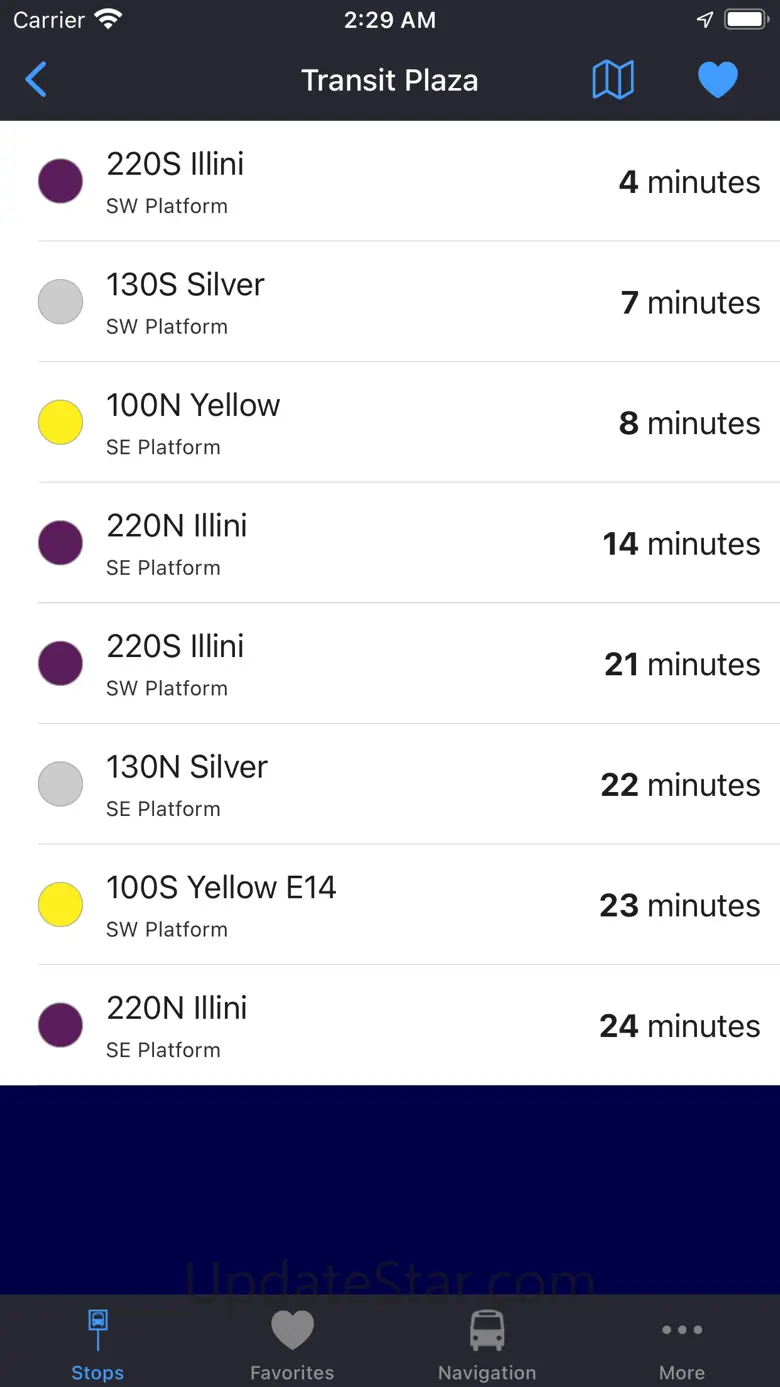Select 130S Silver departure row

(390, 302)
